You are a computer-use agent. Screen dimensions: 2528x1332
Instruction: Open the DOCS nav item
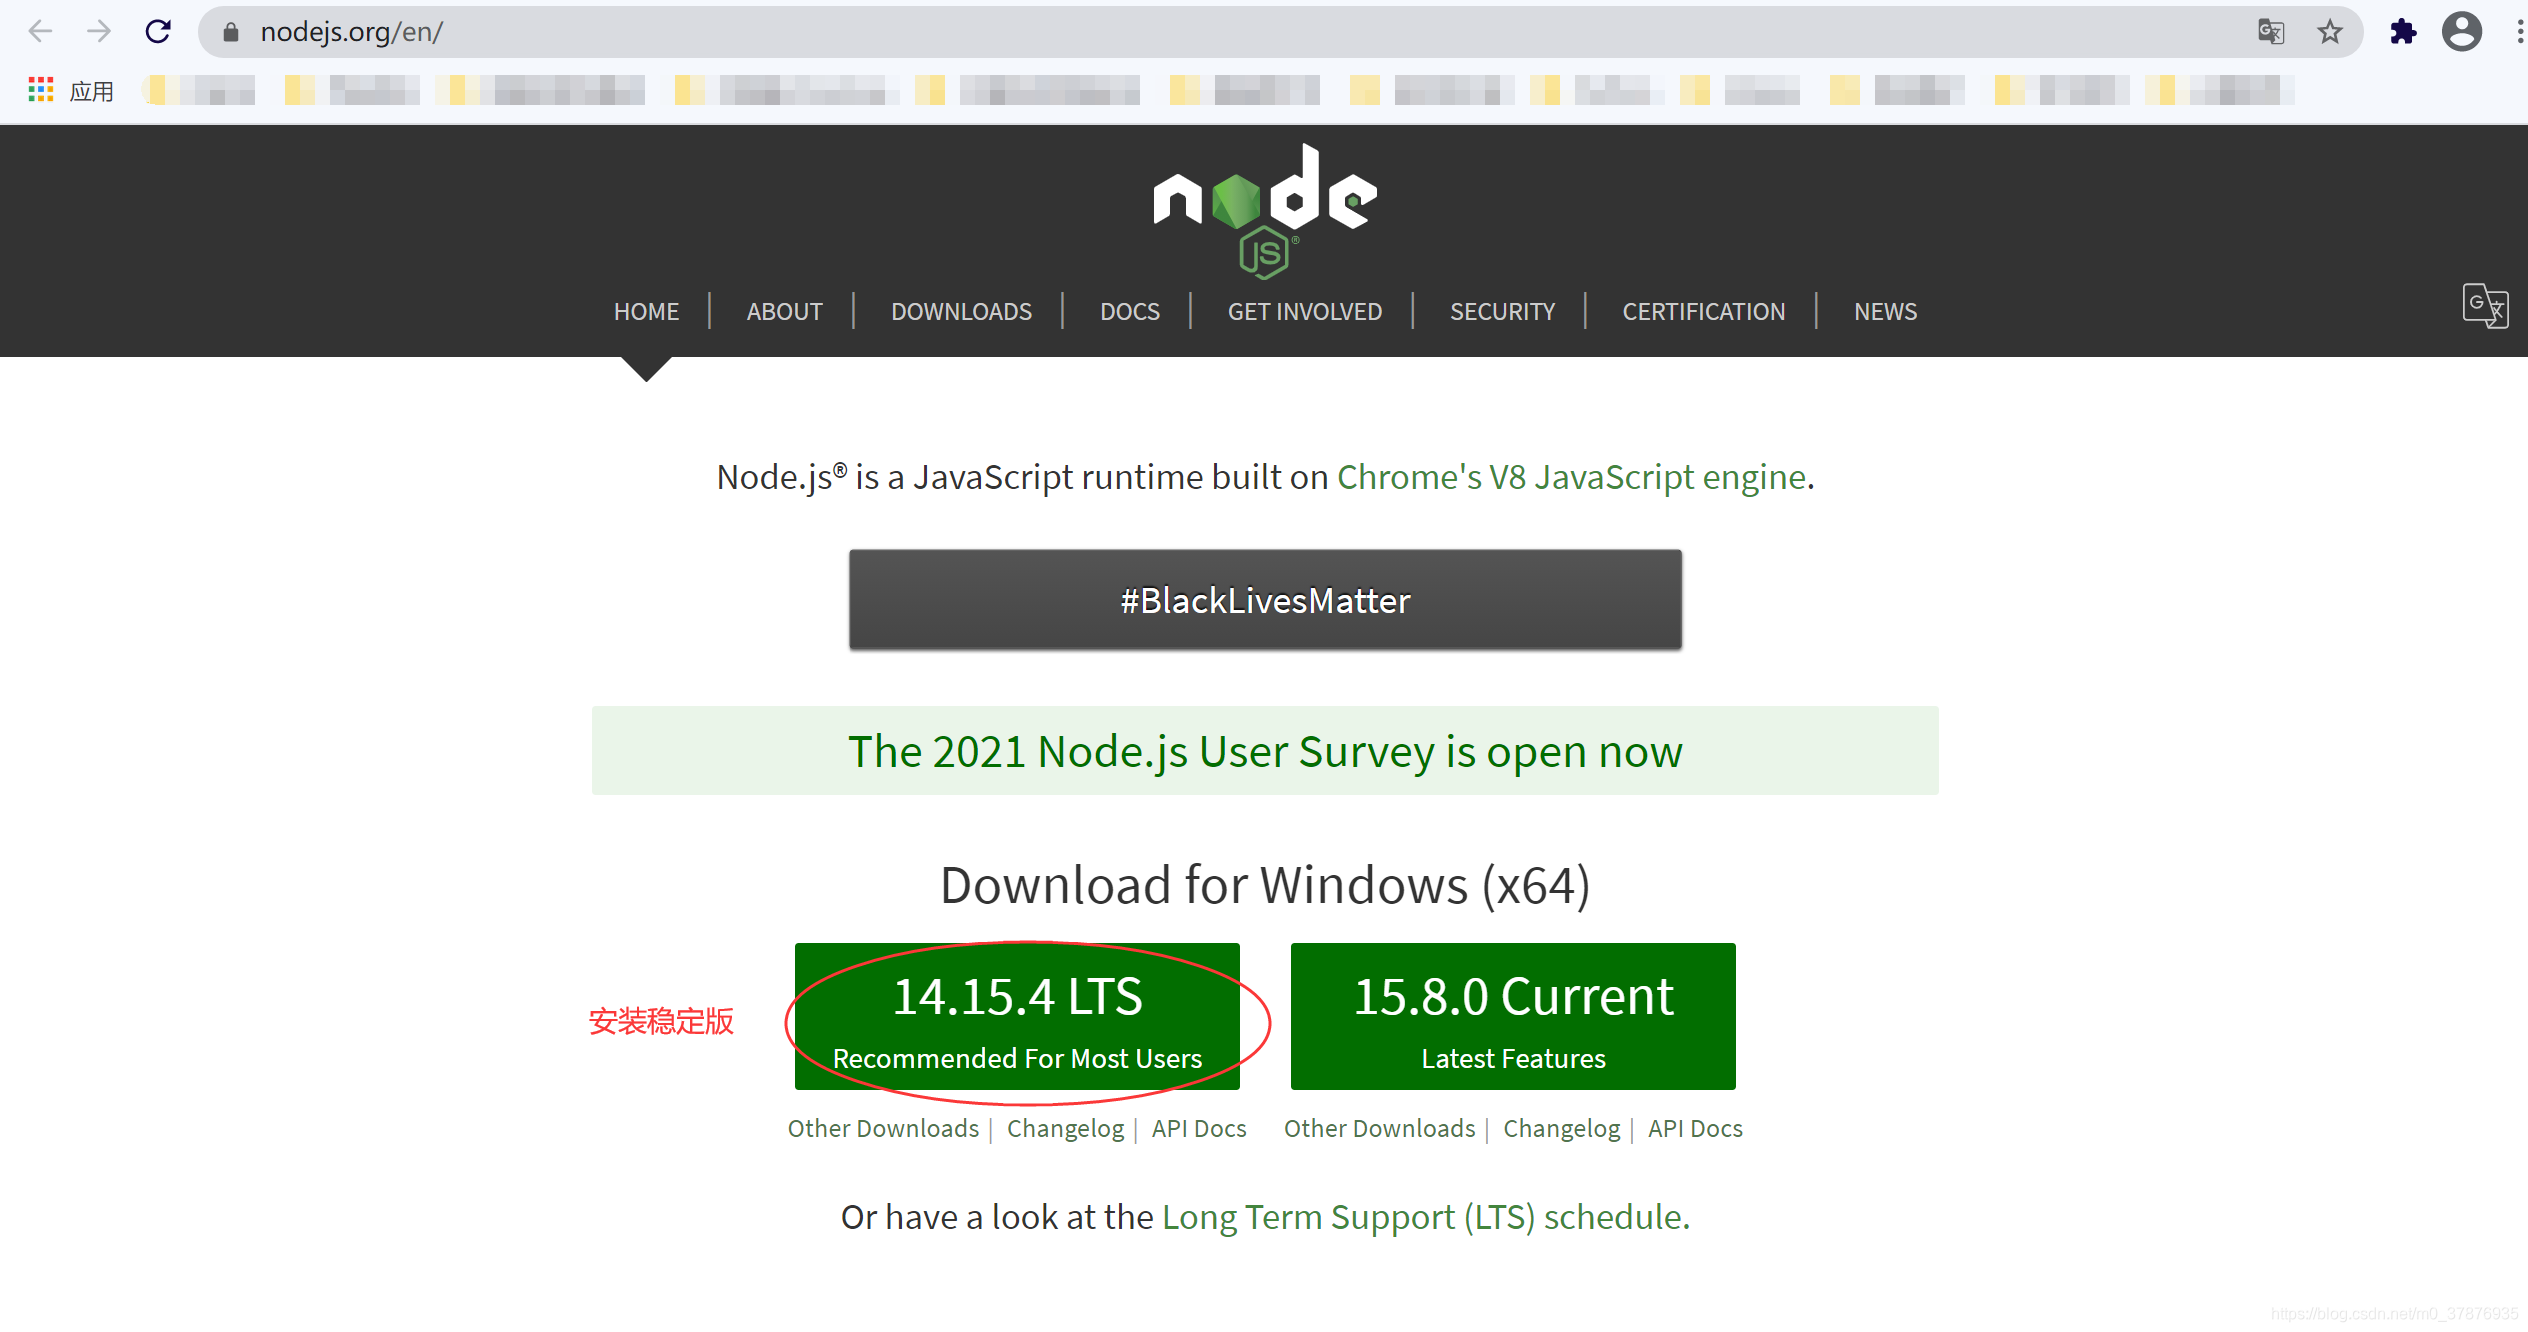(x=1130, y=312)
